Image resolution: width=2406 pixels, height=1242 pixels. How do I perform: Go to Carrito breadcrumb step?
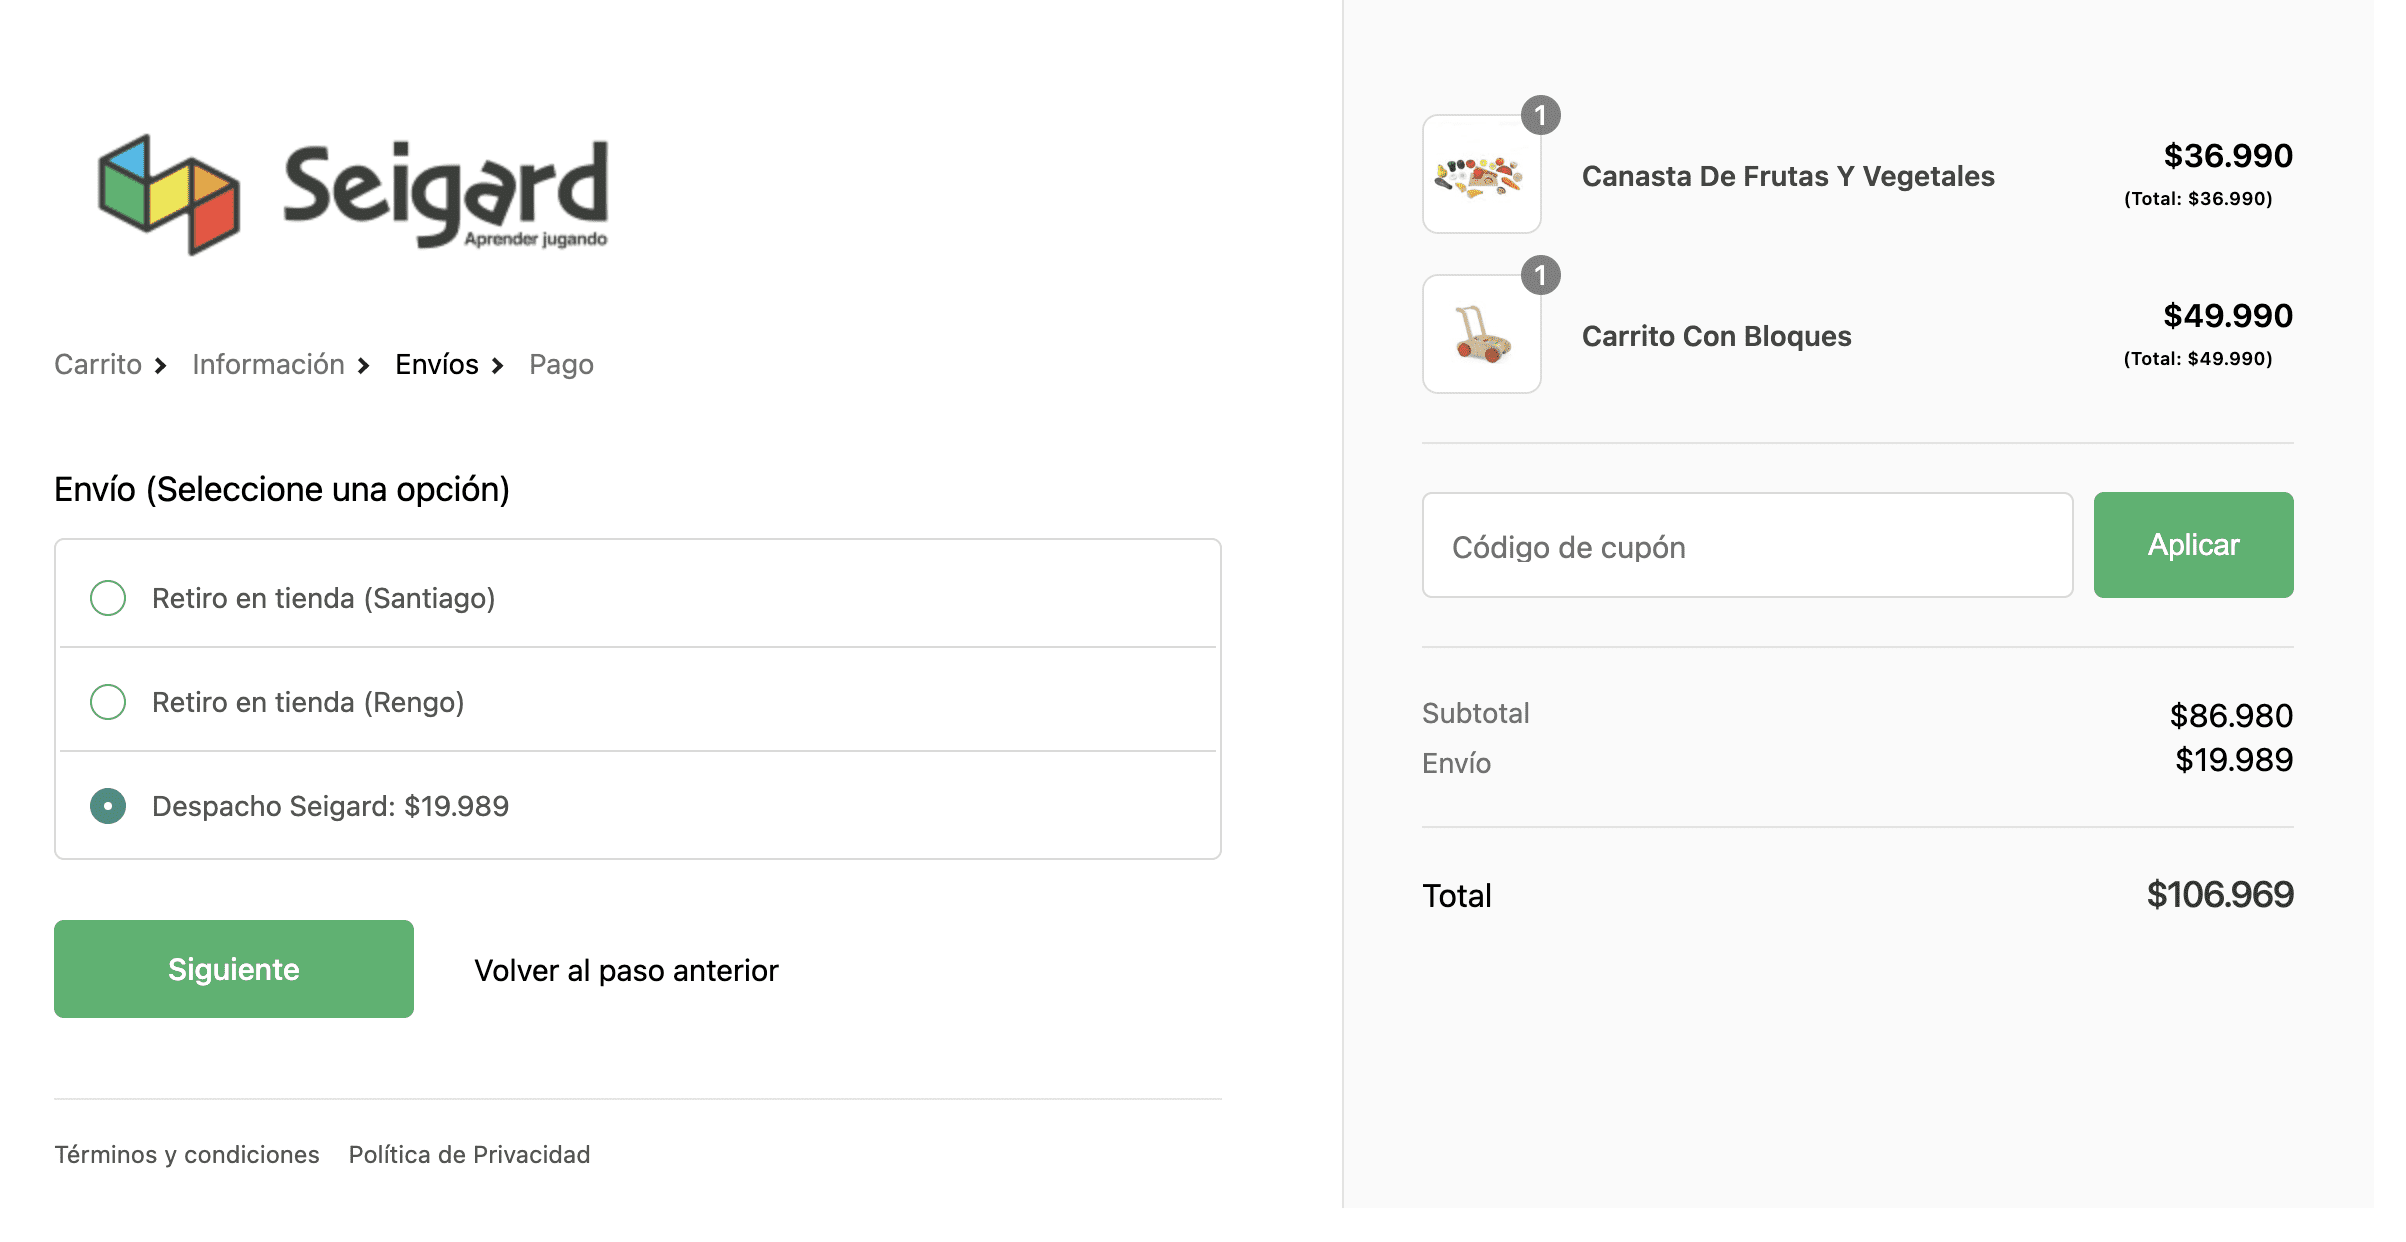(x=98, y=365)
